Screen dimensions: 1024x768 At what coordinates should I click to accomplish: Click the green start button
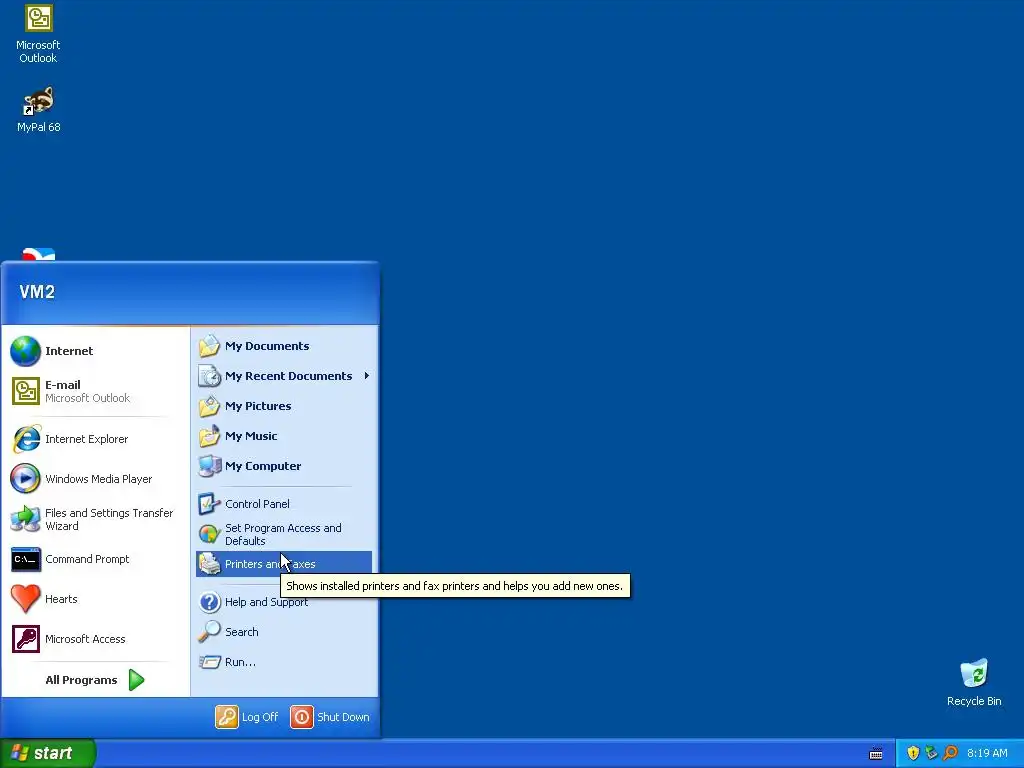point(48,753)
